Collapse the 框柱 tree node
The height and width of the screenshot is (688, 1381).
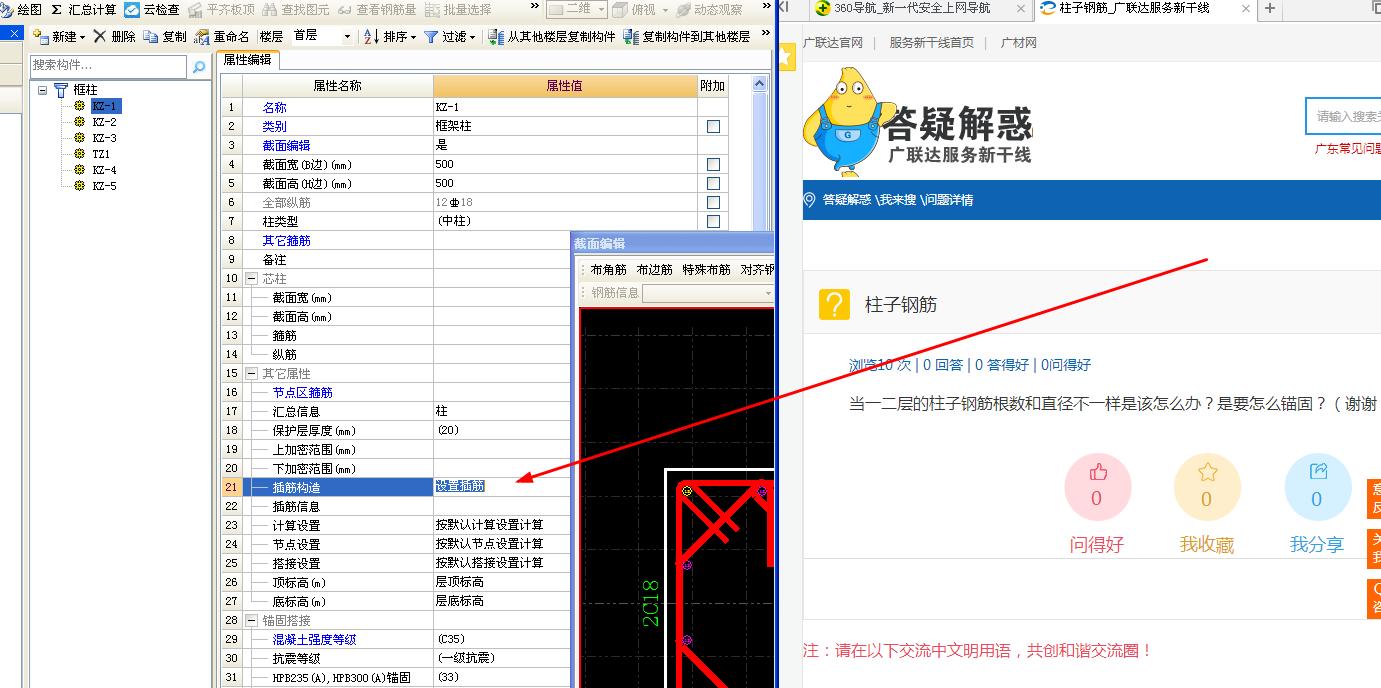click(43, 90)
